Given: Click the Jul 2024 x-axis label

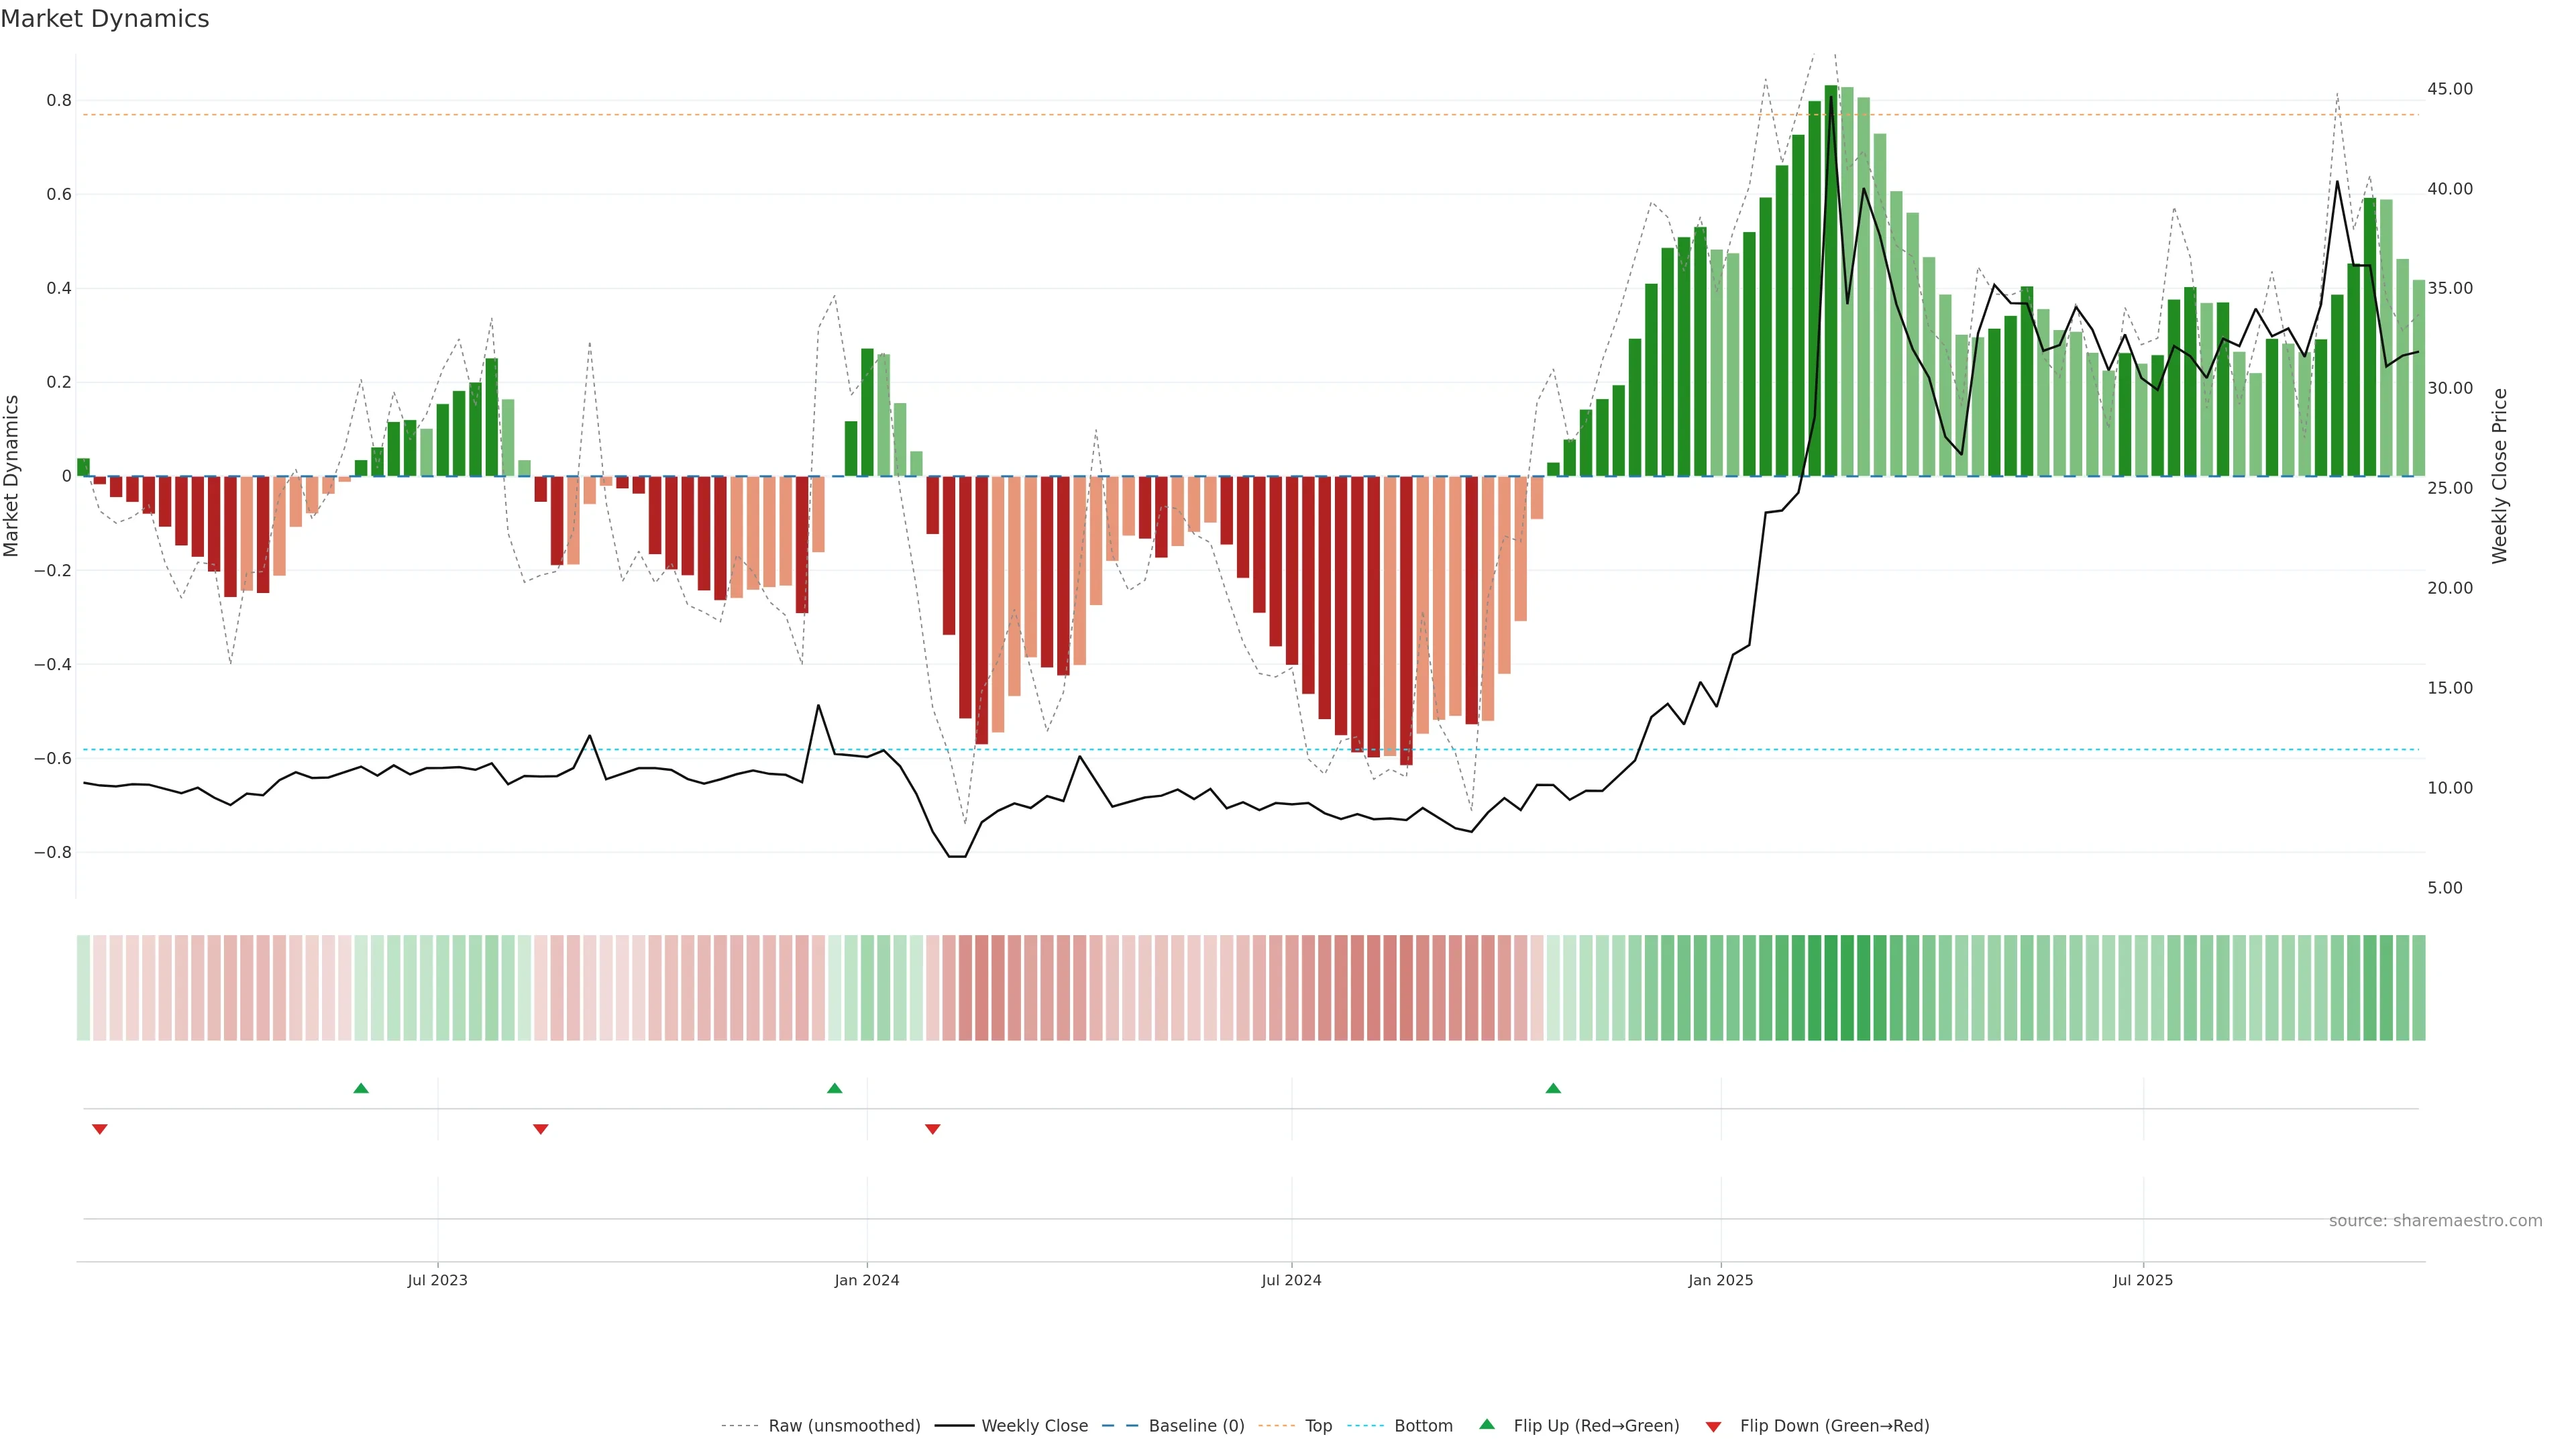Looking at the screenshot, I should coord(1291,1280).
